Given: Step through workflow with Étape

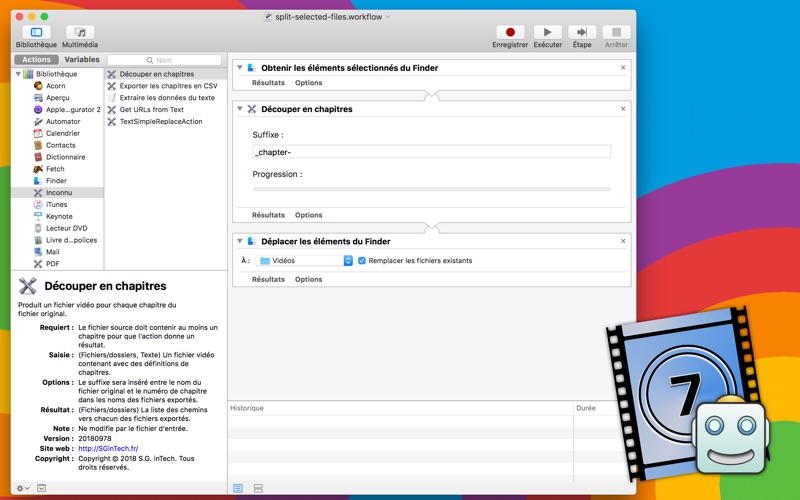Looking at the screenshot, I should point(582,32).
